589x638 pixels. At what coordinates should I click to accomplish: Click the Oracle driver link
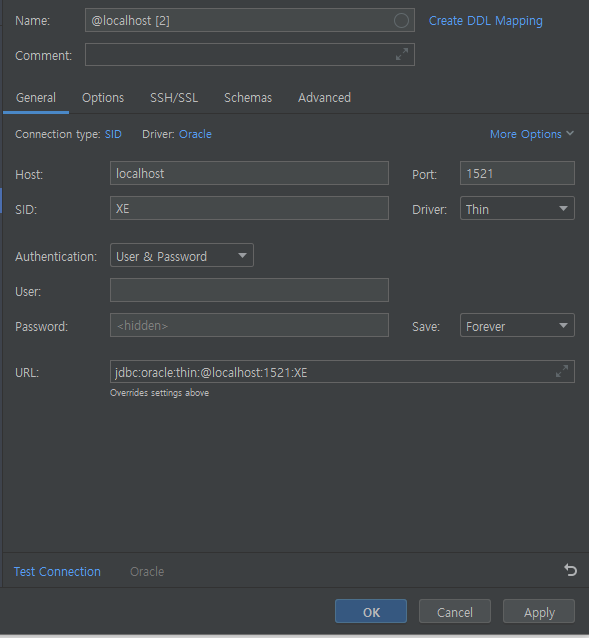(x=195, y=134)
